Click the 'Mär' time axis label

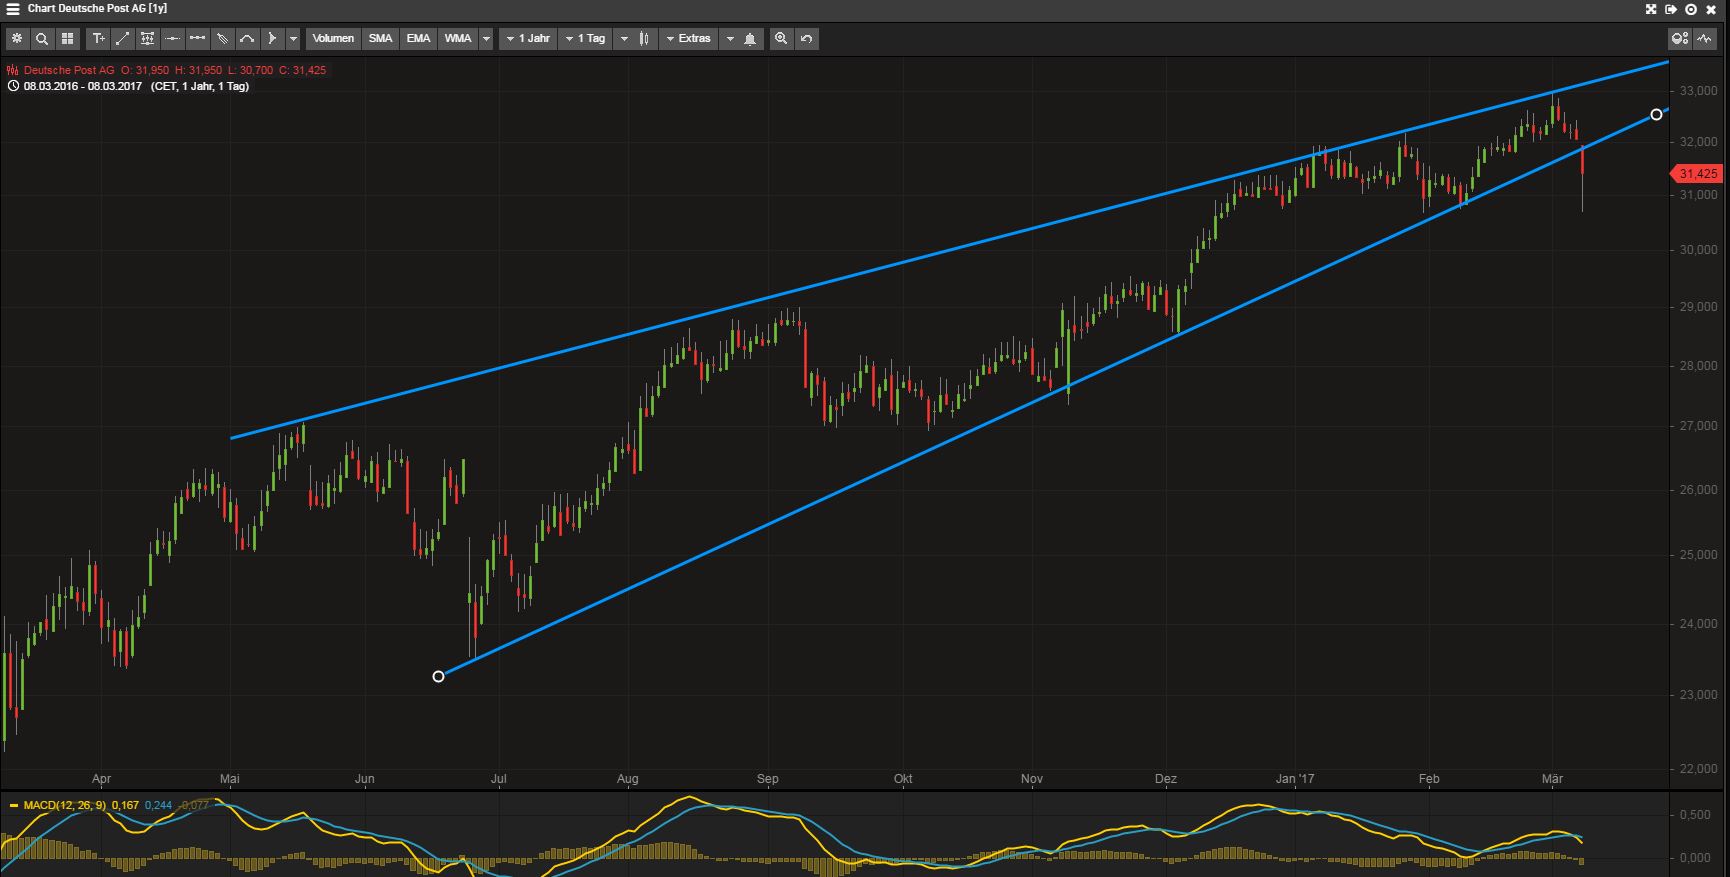pos(1552,779)
